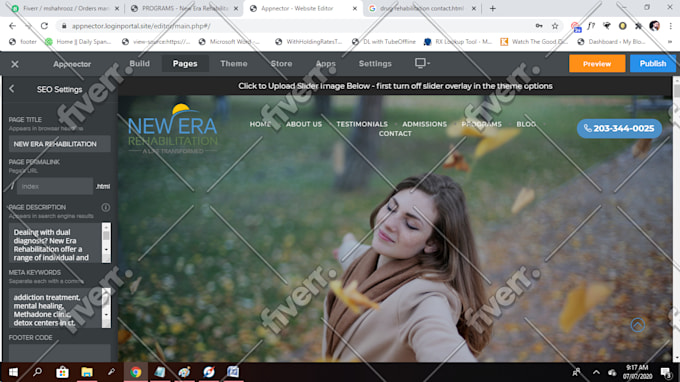
Task: Open the Store tab
Action: (281, 63)
